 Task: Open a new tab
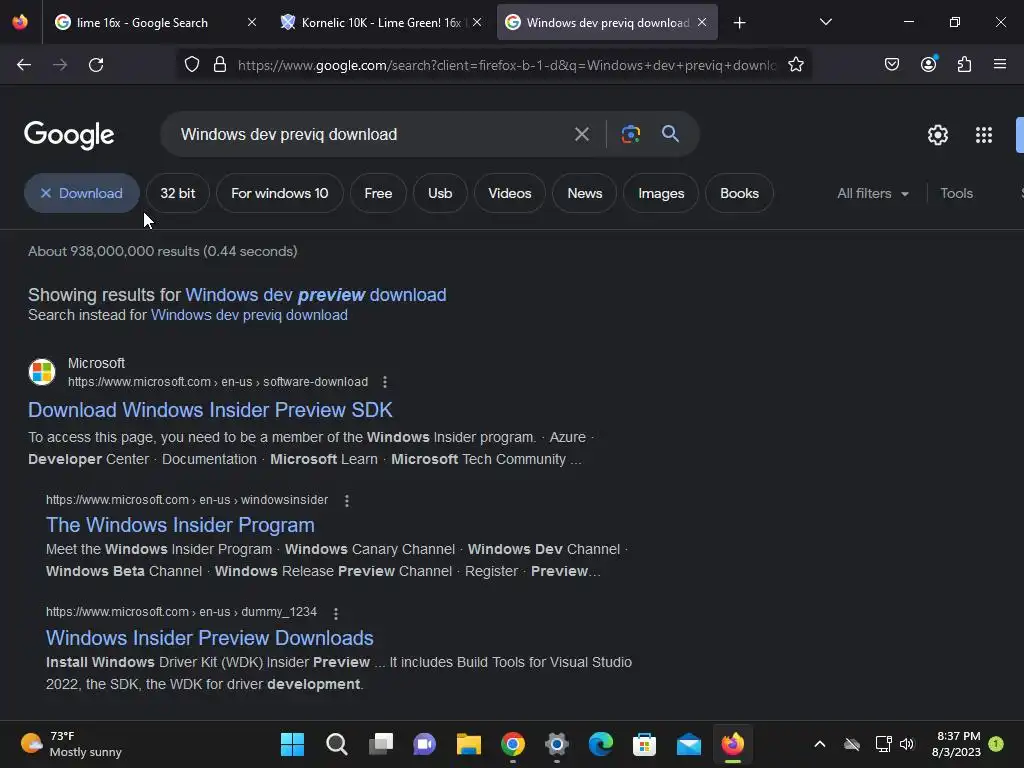(x=739, y=23)
